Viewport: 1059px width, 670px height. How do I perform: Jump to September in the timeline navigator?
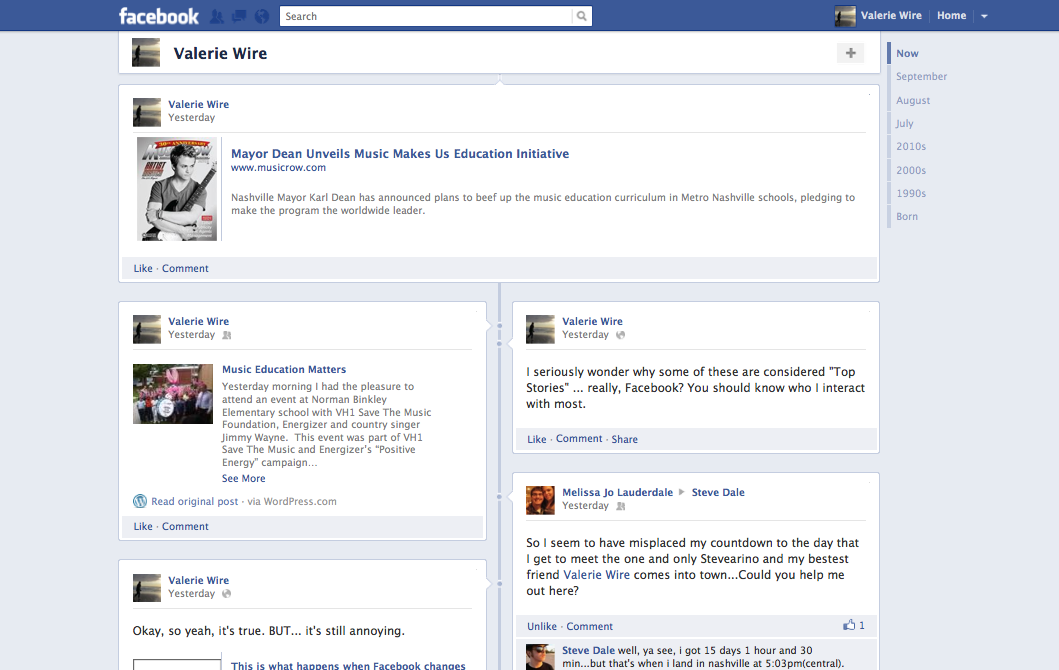(921, 77)
